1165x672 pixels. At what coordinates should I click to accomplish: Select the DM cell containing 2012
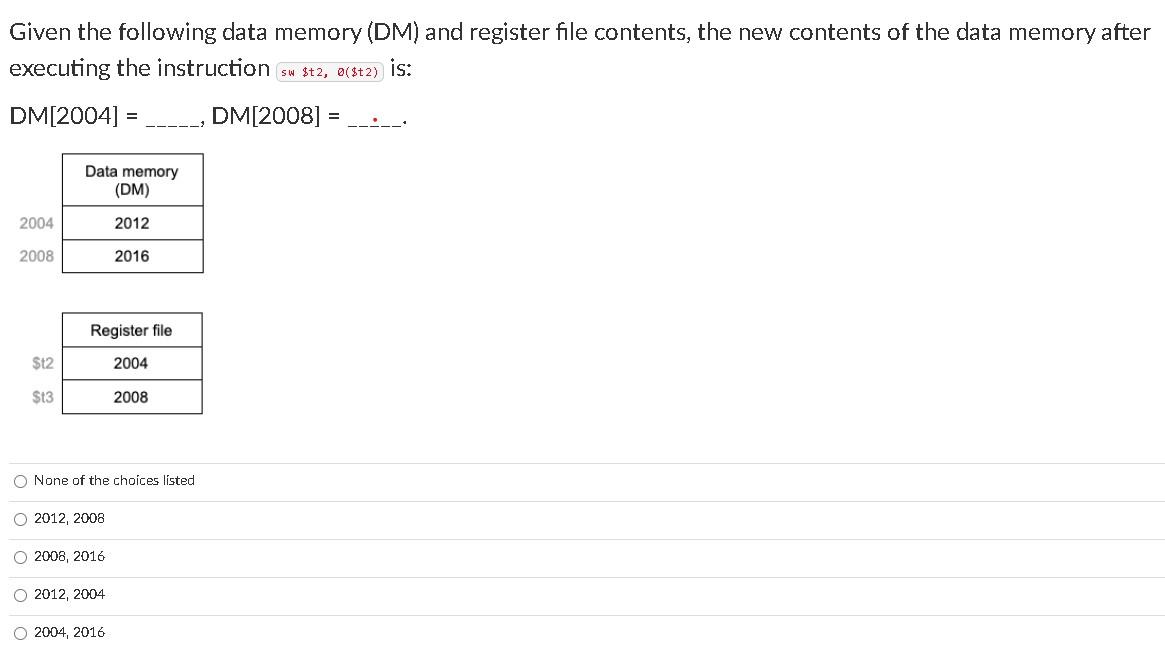pyautogui.click(x=132, y=223)
